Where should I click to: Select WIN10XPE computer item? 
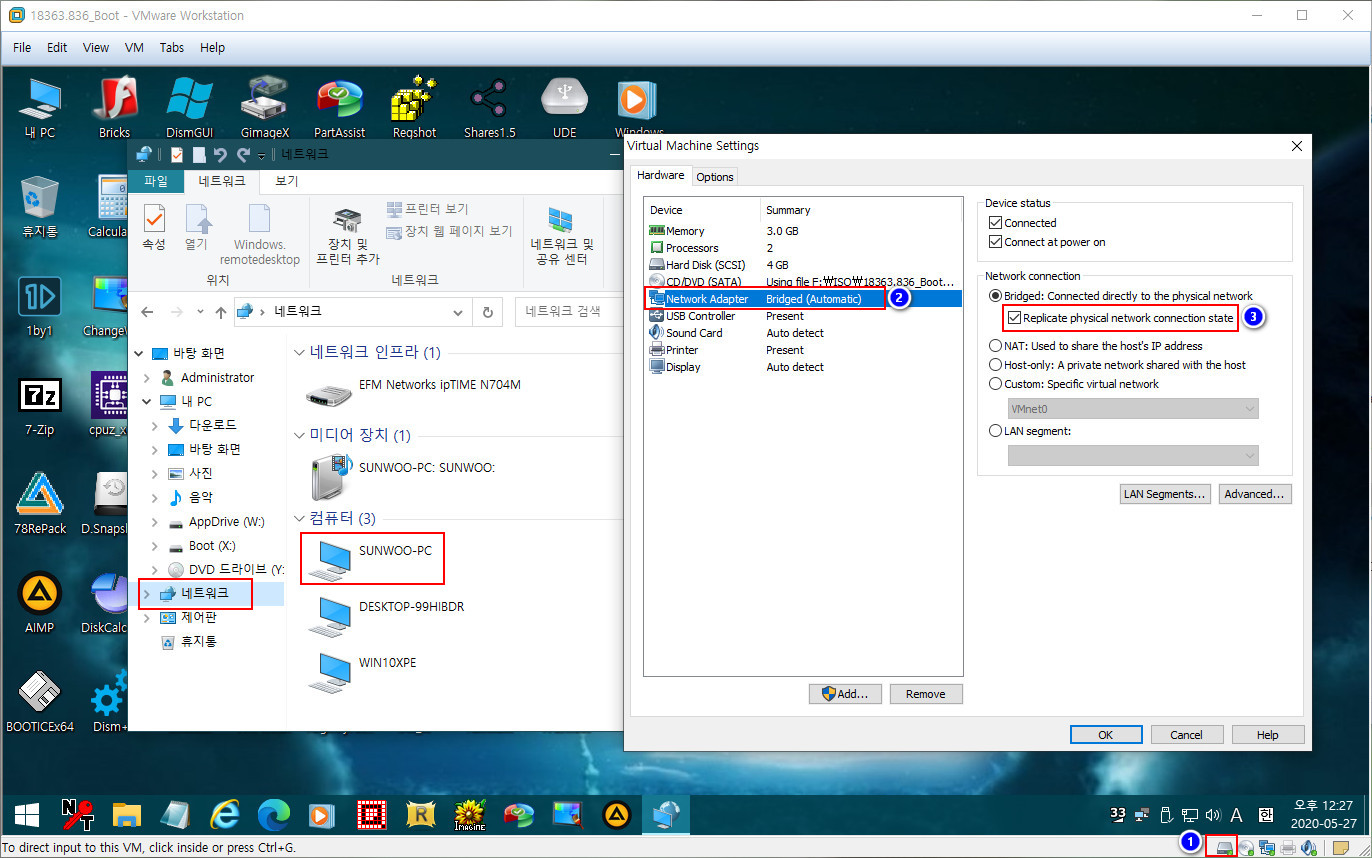coord(365,671)
